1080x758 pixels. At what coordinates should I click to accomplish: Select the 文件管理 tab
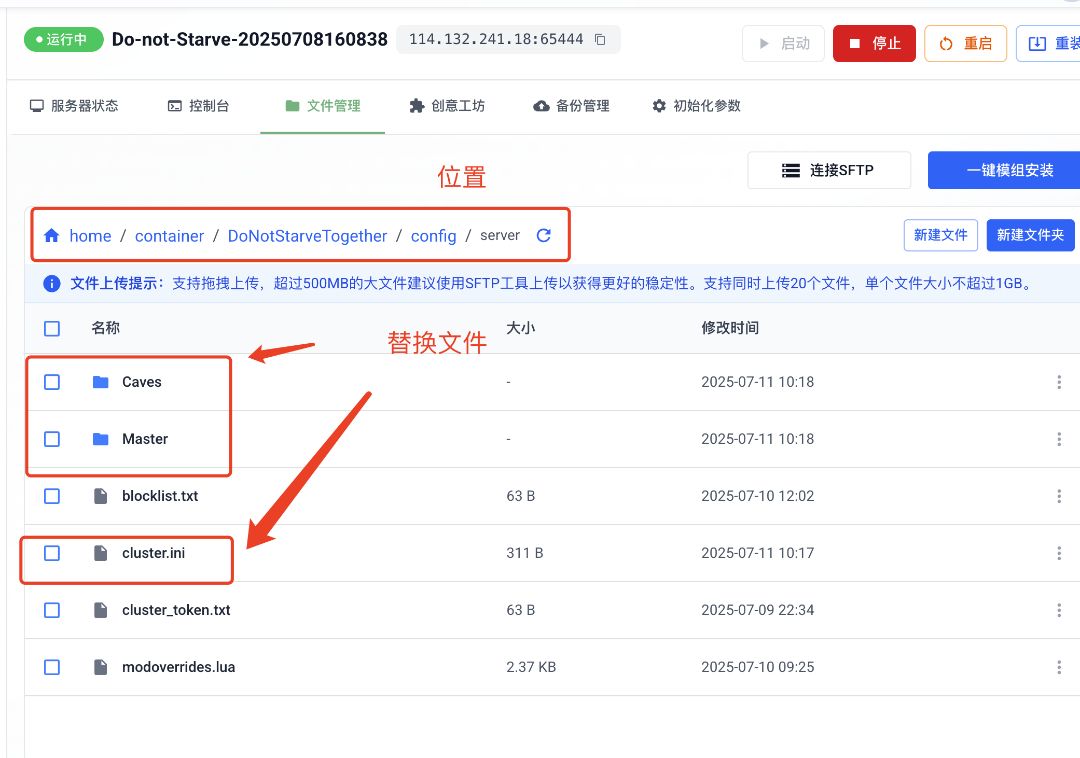click(322, 106)
